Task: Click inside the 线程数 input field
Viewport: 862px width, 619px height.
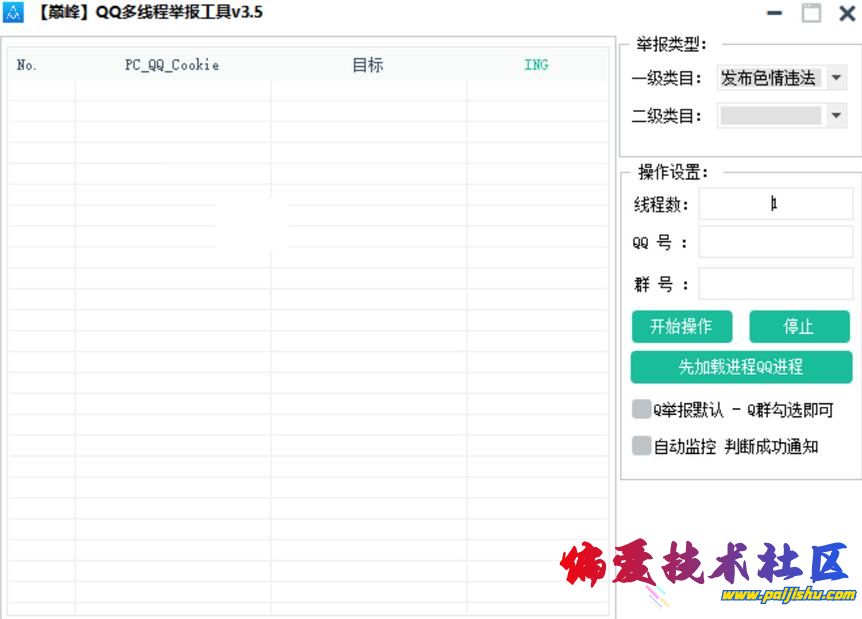Action: tap(777, 203)
